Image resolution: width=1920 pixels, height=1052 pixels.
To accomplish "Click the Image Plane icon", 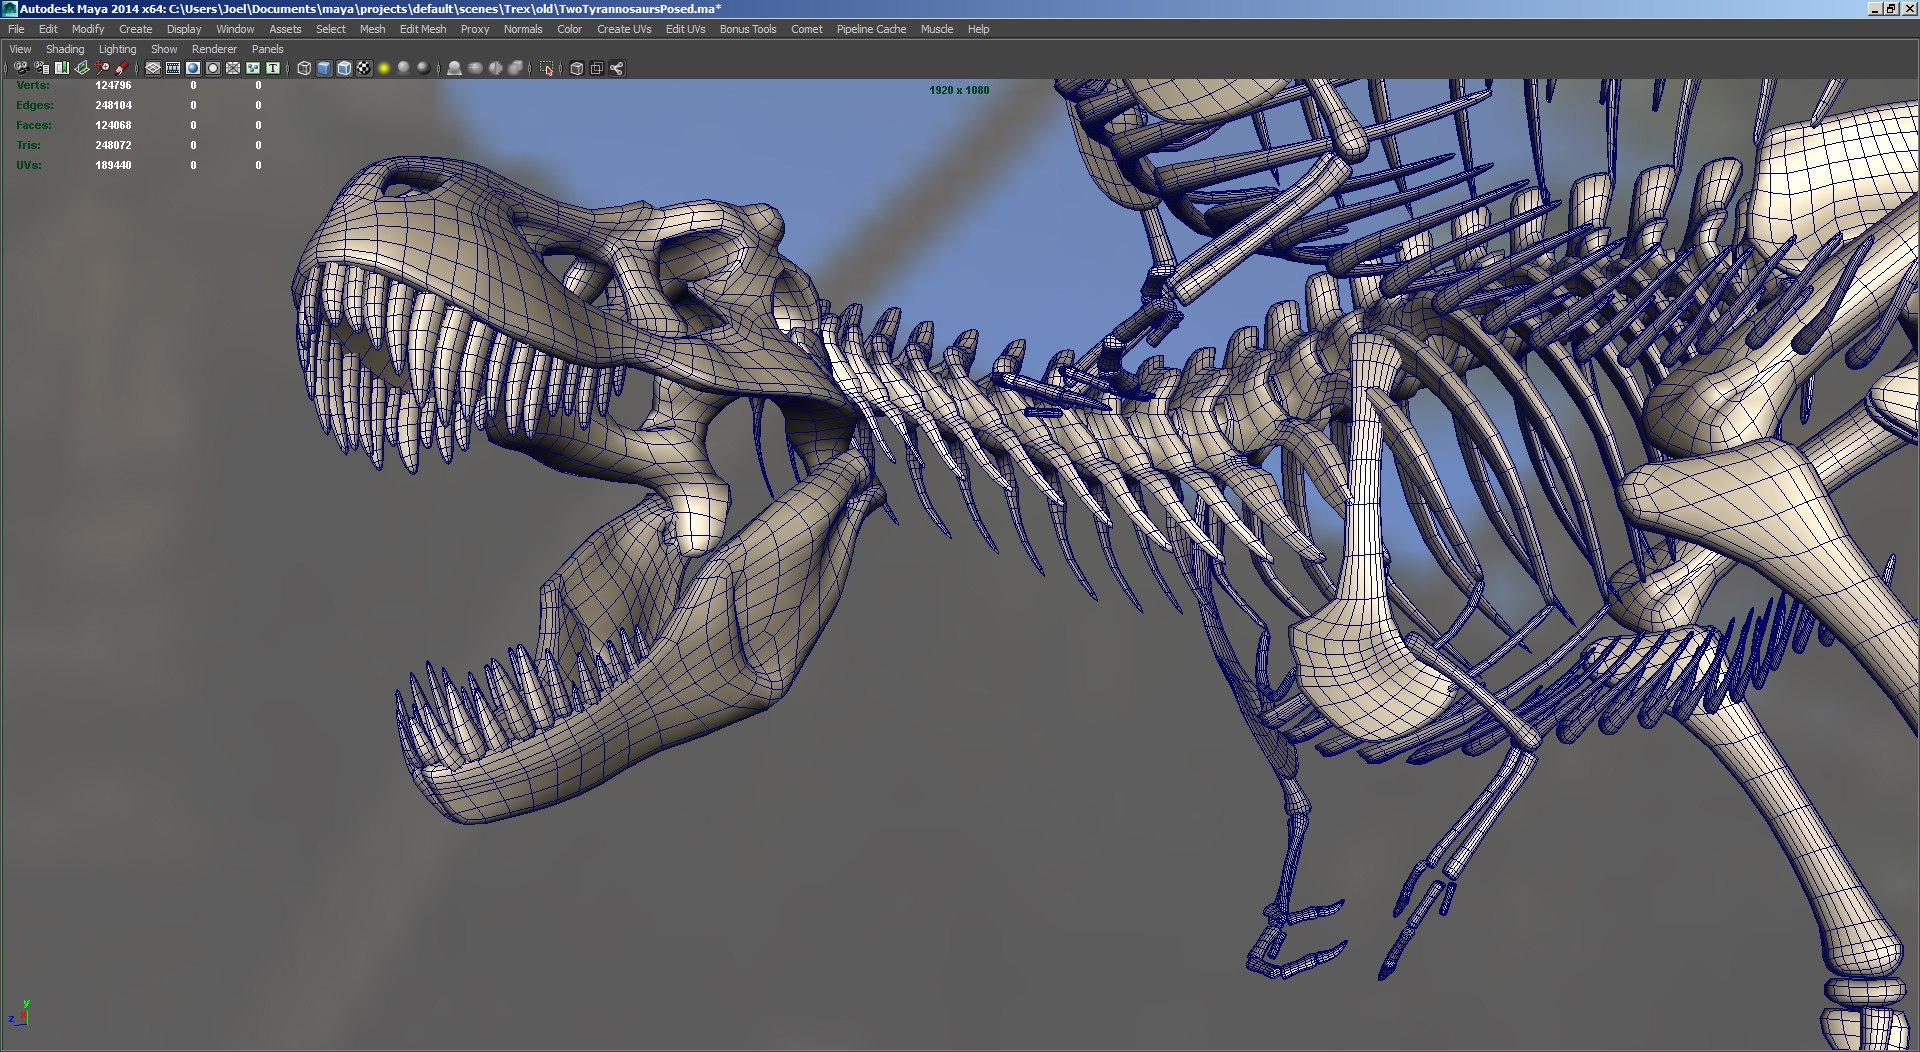I will (82, 68).
